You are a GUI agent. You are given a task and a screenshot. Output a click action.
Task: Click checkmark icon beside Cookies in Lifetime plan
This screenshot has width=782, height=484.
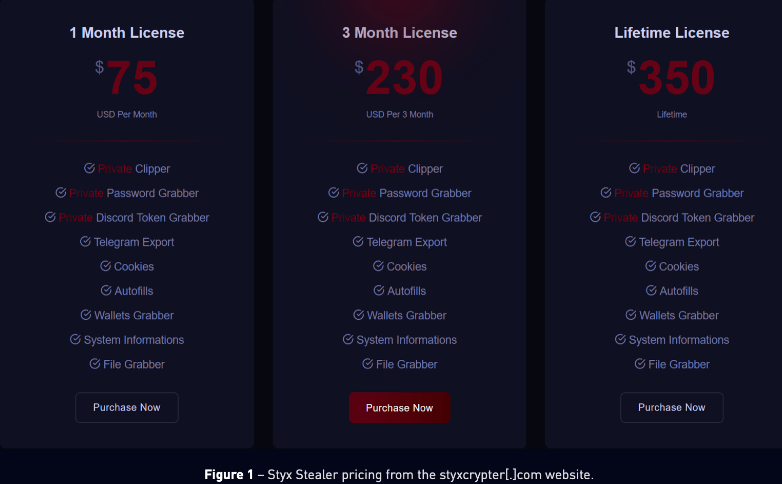click(x=650, y=266)
